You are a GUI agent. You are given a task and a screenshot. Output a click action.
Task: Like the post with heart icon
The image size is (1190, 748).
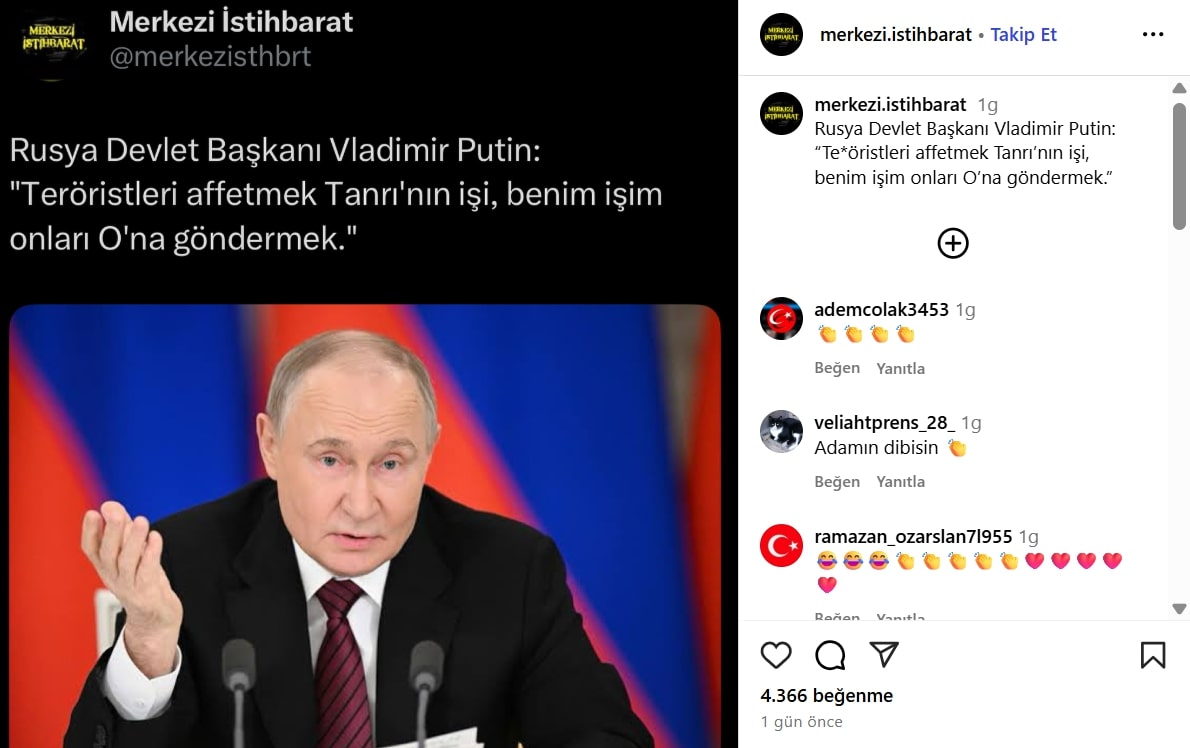776,655
